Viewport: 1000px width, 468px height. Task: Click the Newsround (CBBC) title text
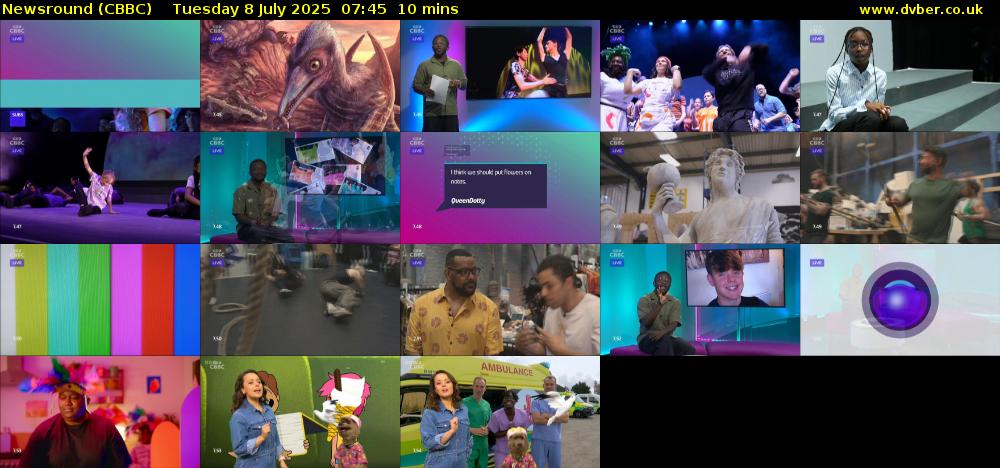(77, 9)
